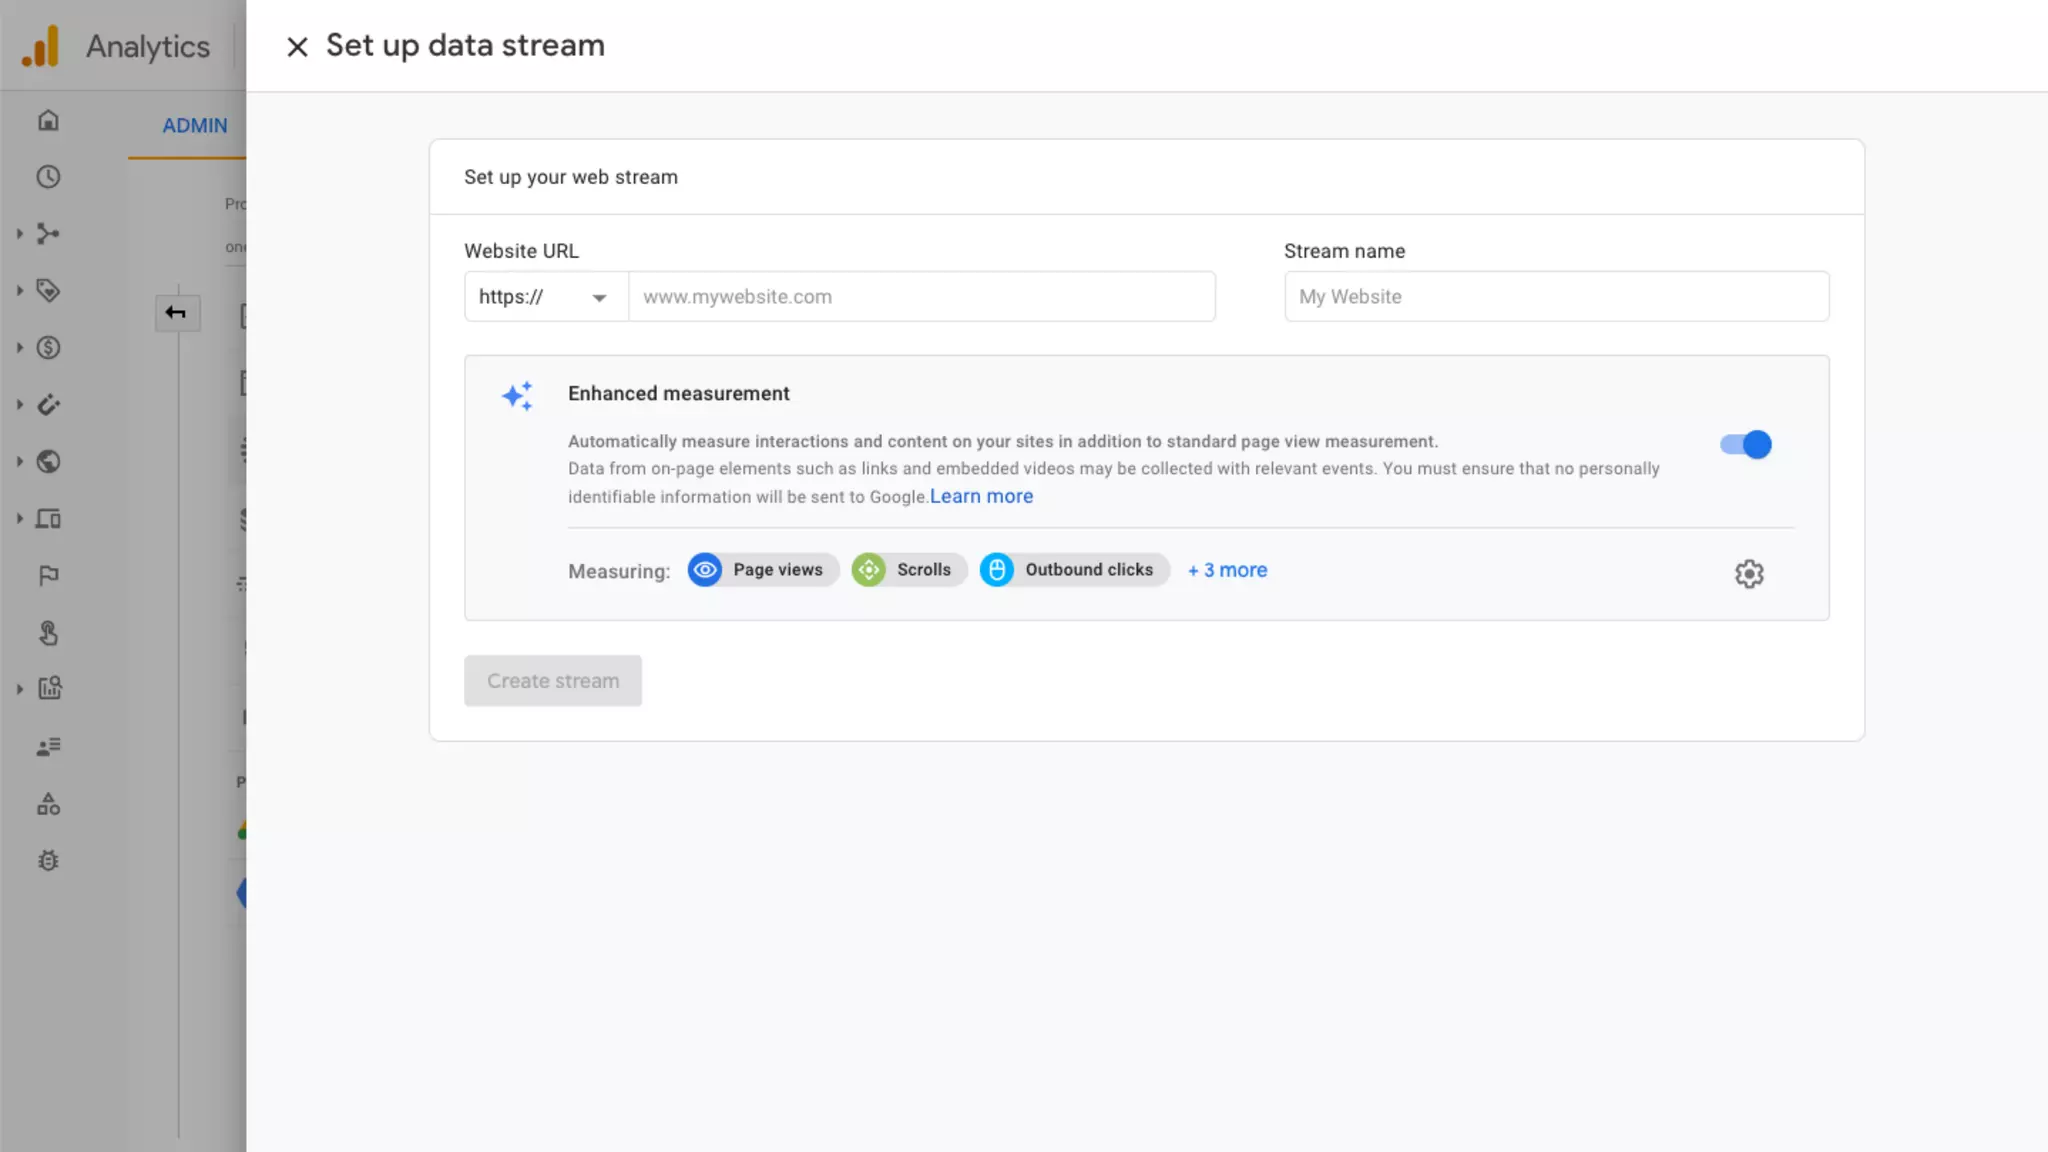Image resolution: width=2048 pixels, height=1152 pixels.
Task: Click the Create stream button
Action: 552,681
